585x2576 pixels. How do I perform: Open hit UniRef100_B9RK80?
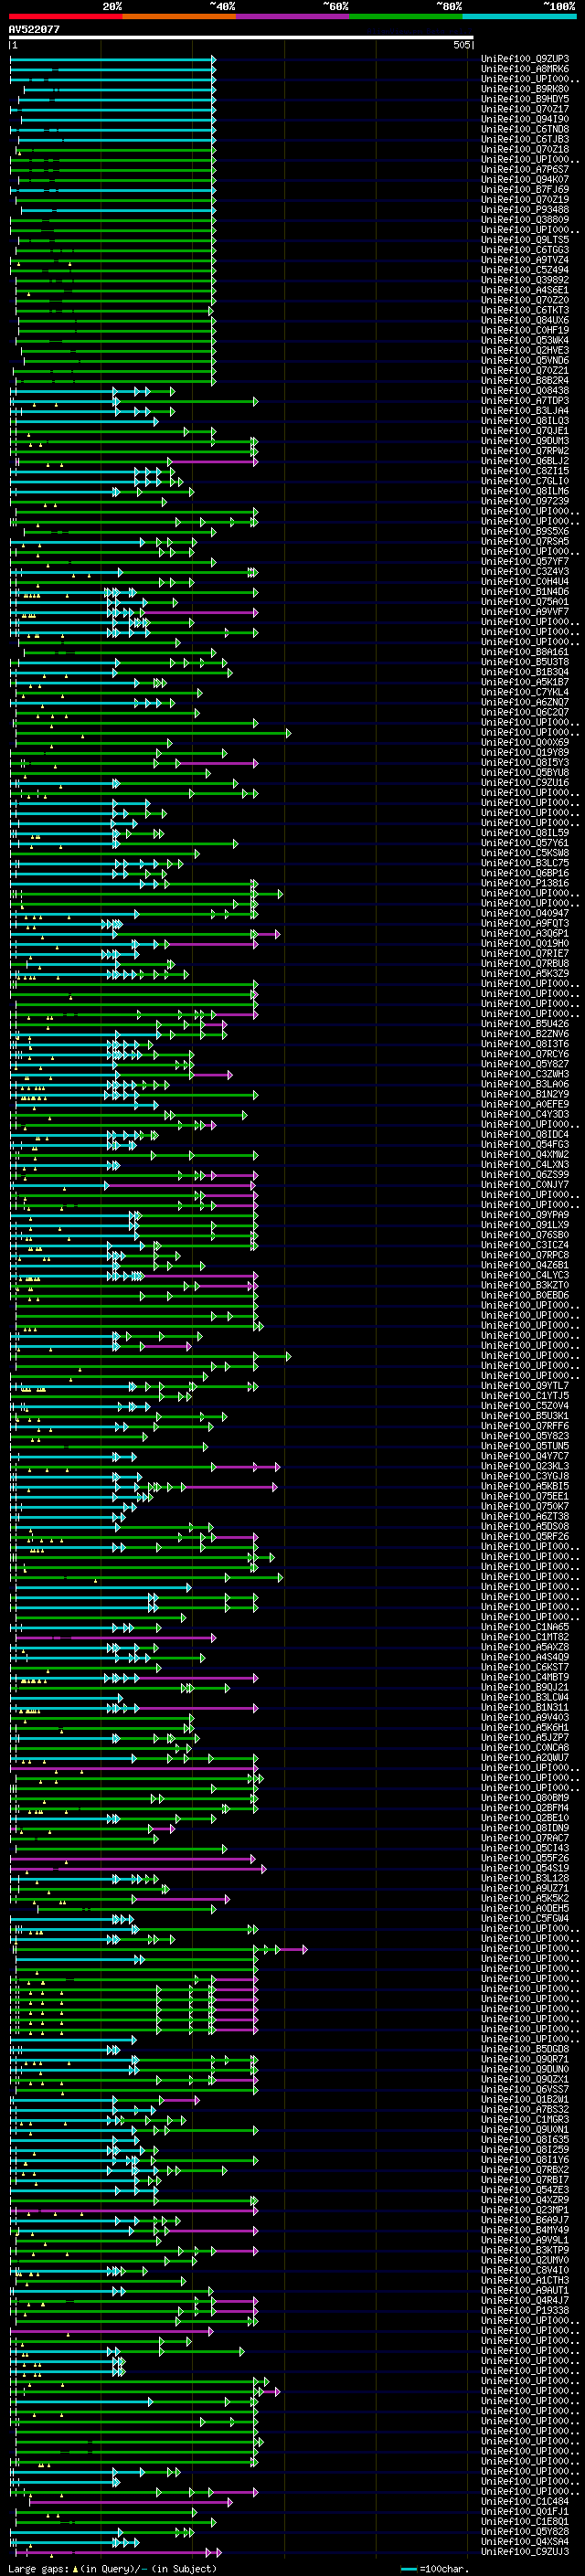coord(525,89)
